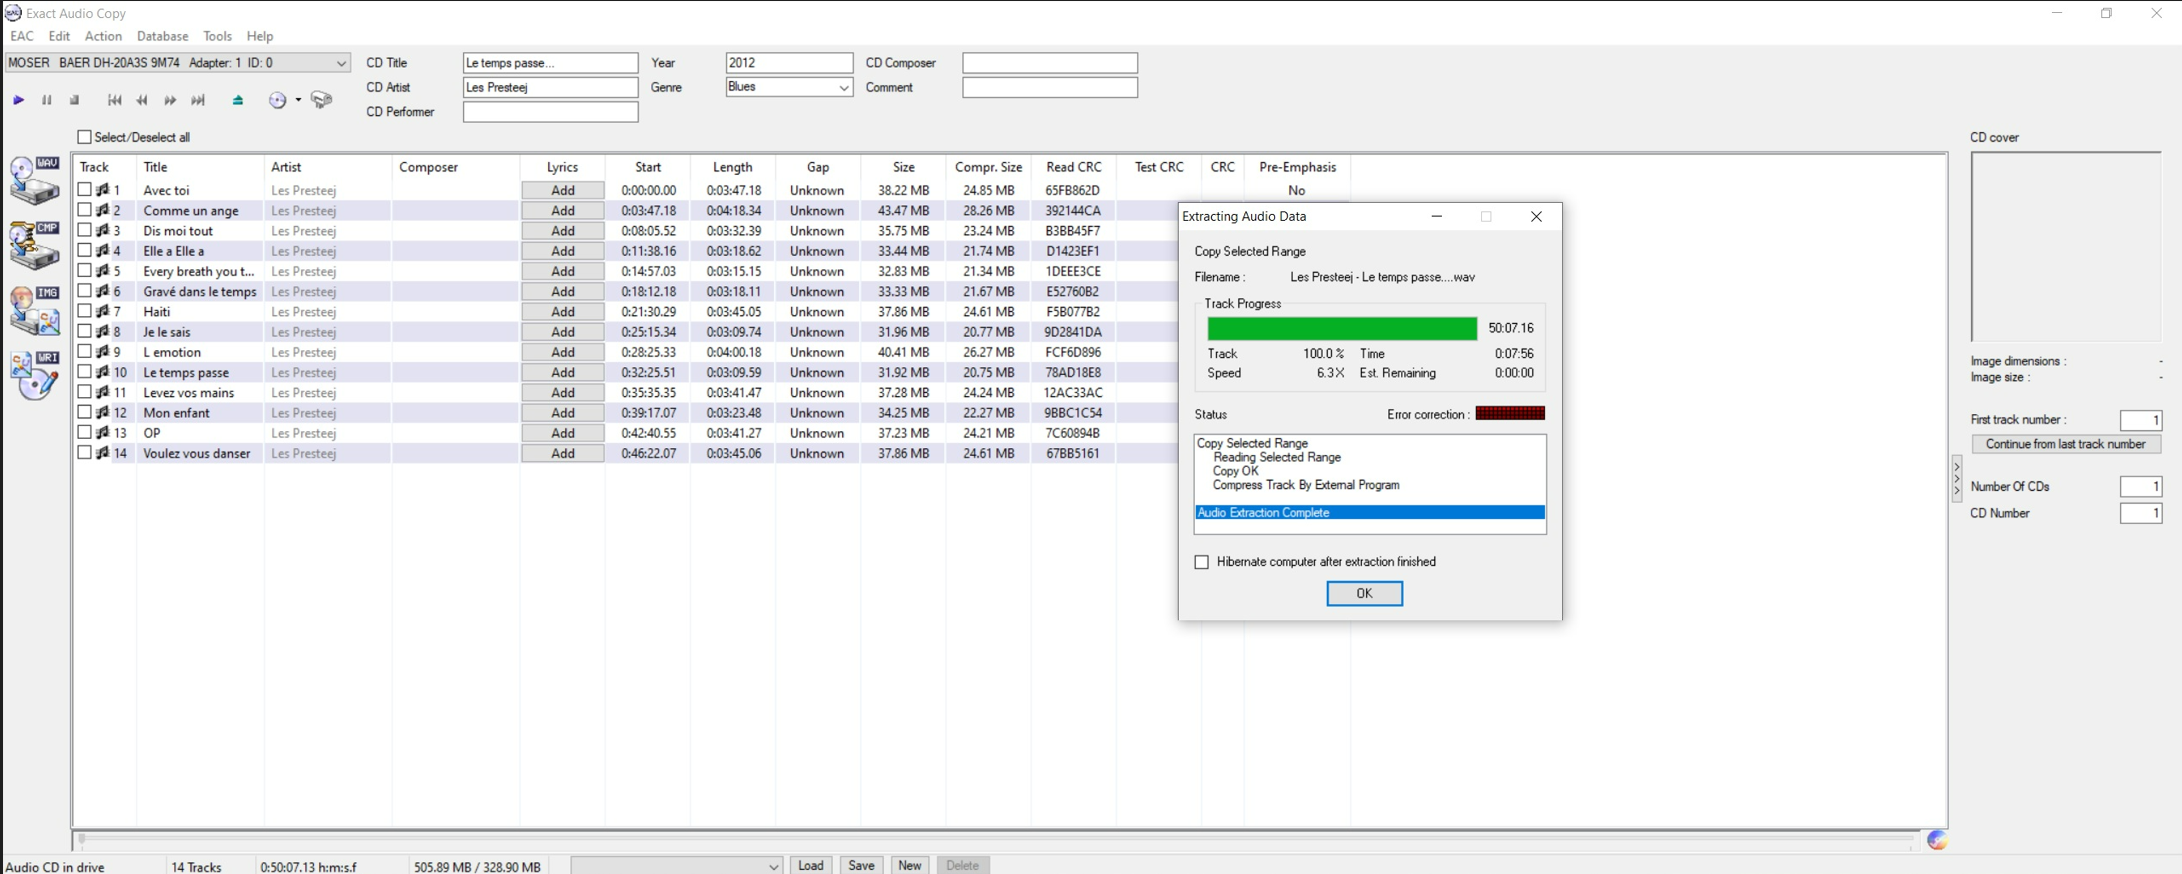Minimize the Extracting Audio Data dialog
Viewport: 2182px width, 874px height.
(x=1437, y=216)
